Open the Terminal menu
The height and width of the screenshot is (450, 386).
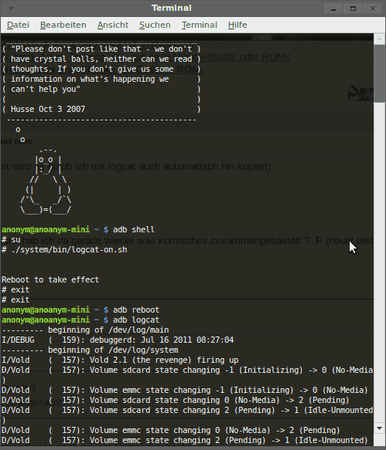[199, 25]
